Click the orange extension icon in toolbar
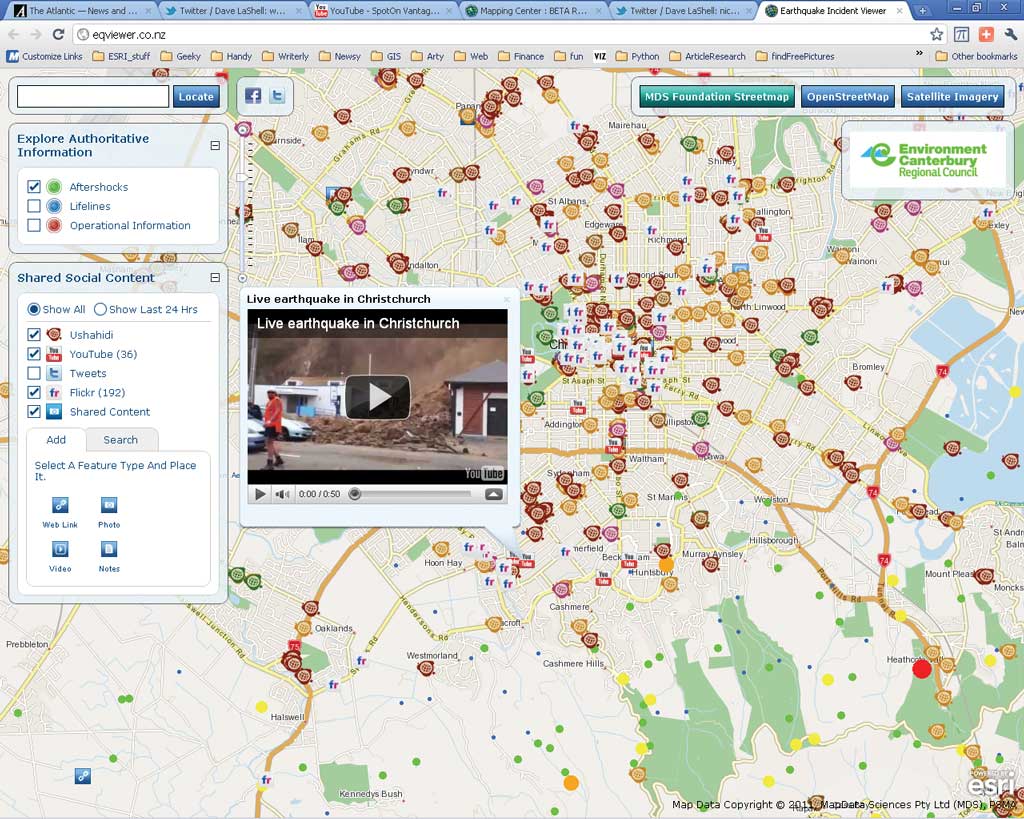 [985, 34]
